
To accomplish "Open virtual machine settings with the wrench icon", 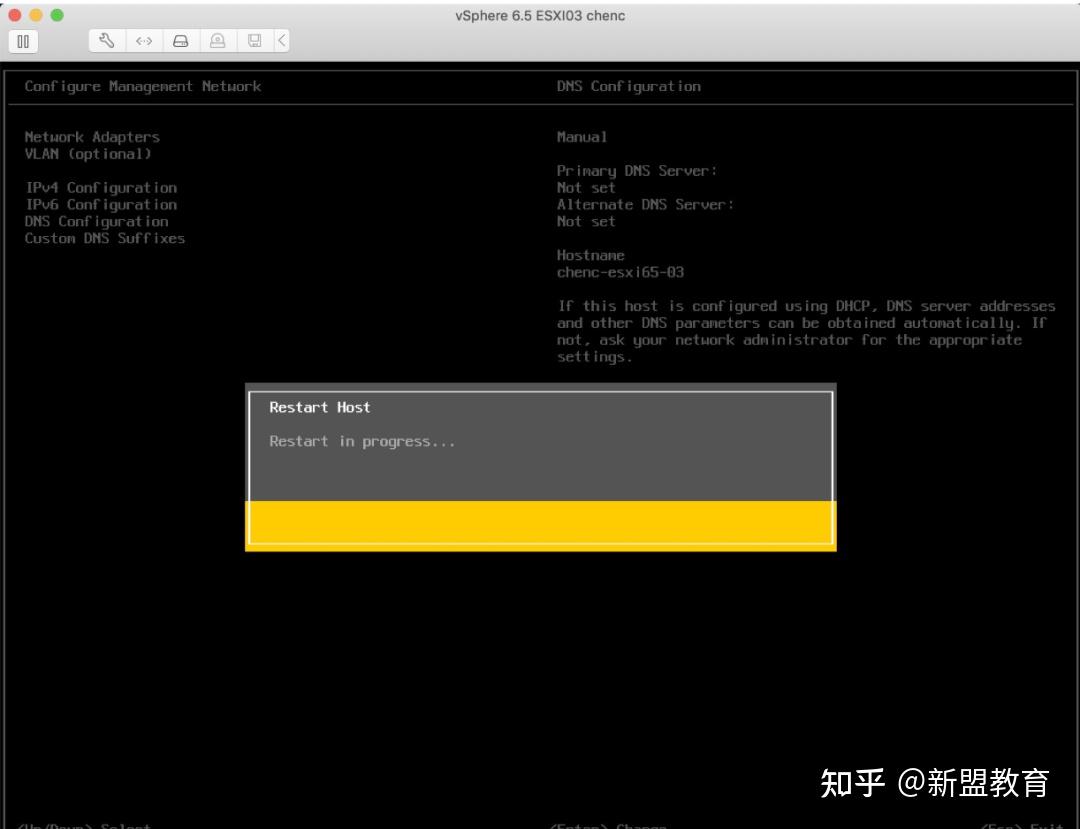I will (105, 41).
